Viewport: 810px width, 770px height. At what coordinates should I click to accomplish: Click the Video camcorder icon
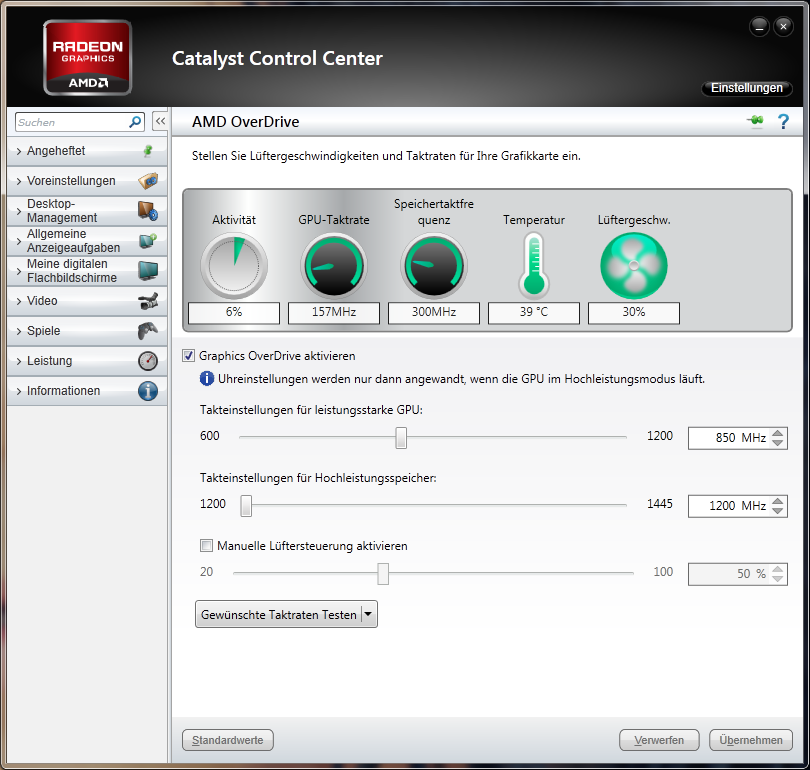pos(148,301)
